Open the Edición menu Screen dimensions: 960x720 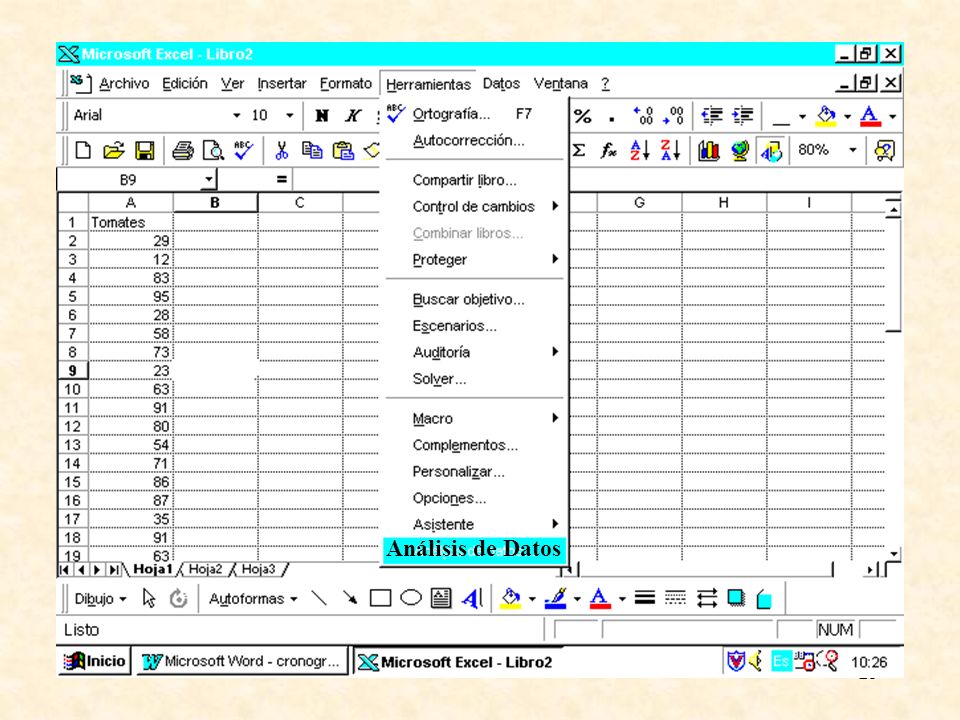pyautogui.click(x=184, y=83)
